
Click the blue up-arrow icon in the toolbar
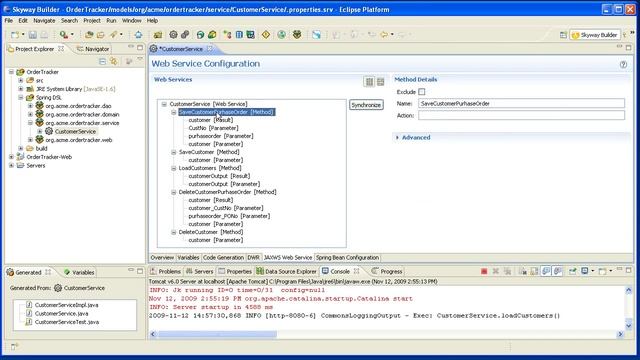[138, 35]
